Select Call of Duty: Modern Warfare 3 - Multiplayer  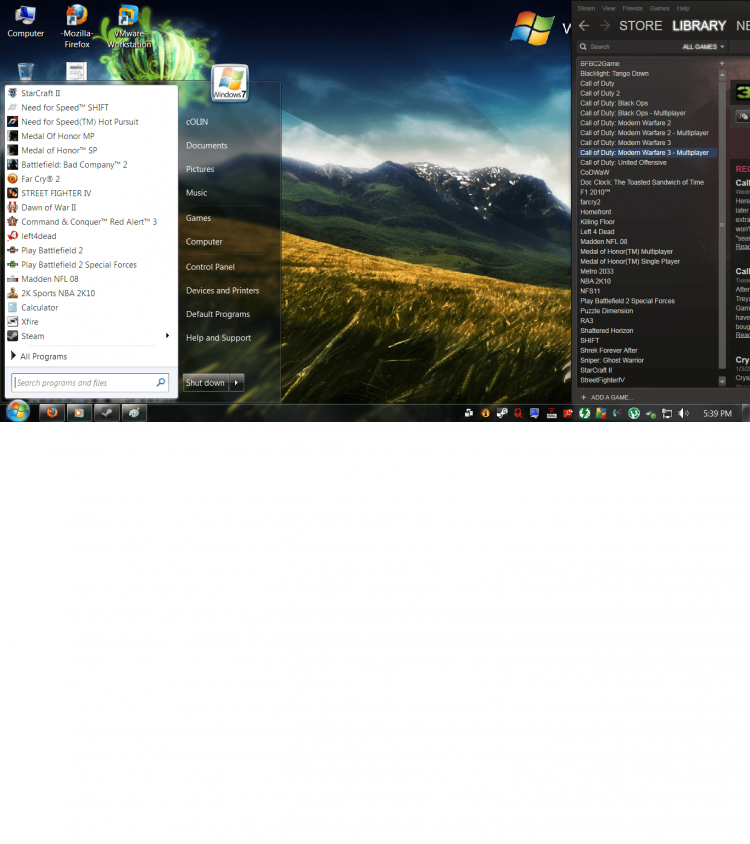coord(647,153)
